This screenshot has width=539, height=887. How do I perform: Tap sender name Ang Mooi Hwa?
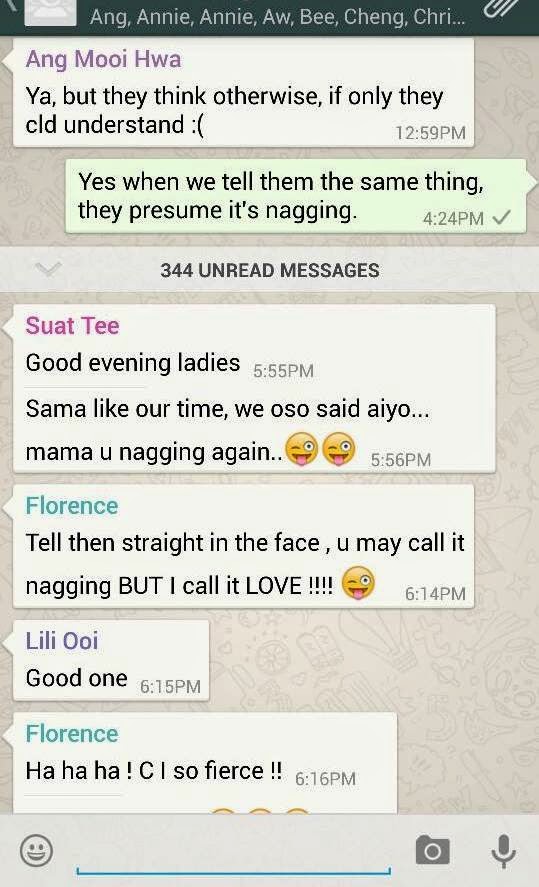(x=104, y=59)
